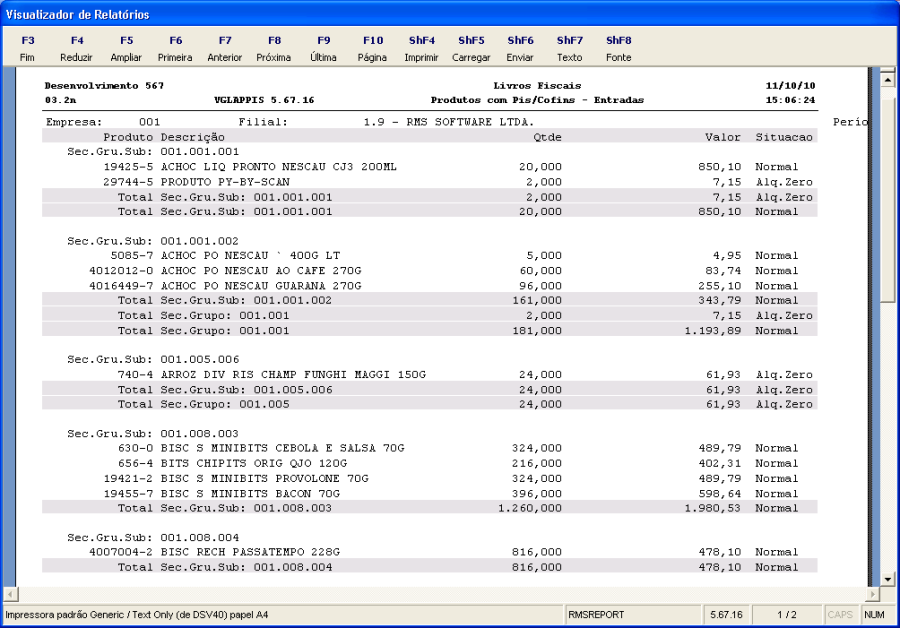
Task: Print report using ShF4 Imprimir
Action: coord(421,49)
